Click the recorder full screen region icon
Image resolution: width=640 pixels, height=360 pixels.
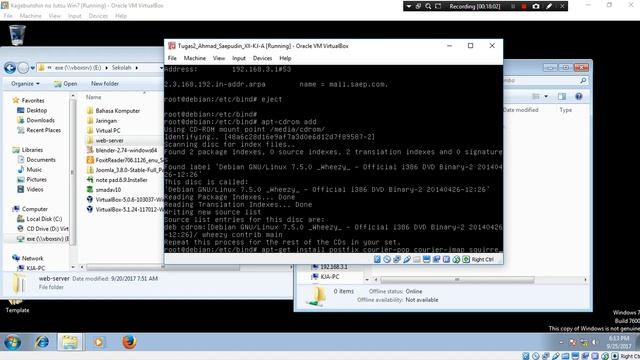tap(438, 6)
